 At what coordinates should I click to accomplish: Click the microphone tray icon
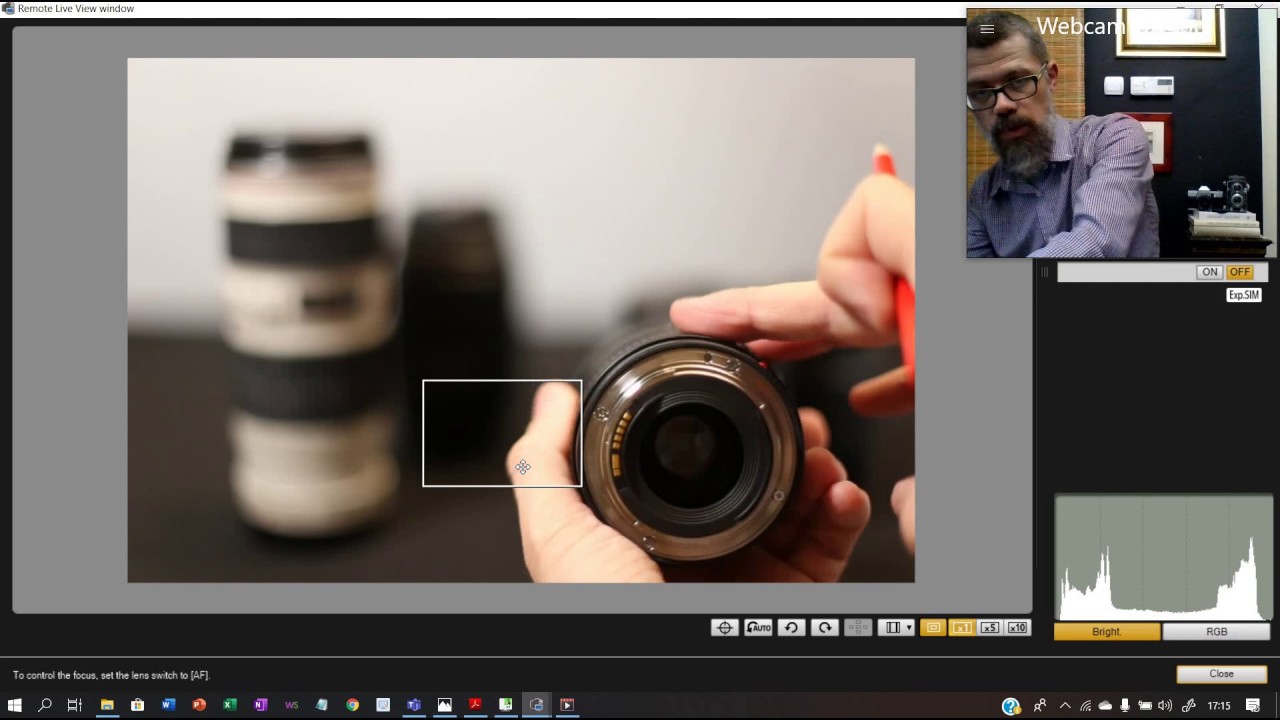pyautogui.click(x=1125, y=706)
